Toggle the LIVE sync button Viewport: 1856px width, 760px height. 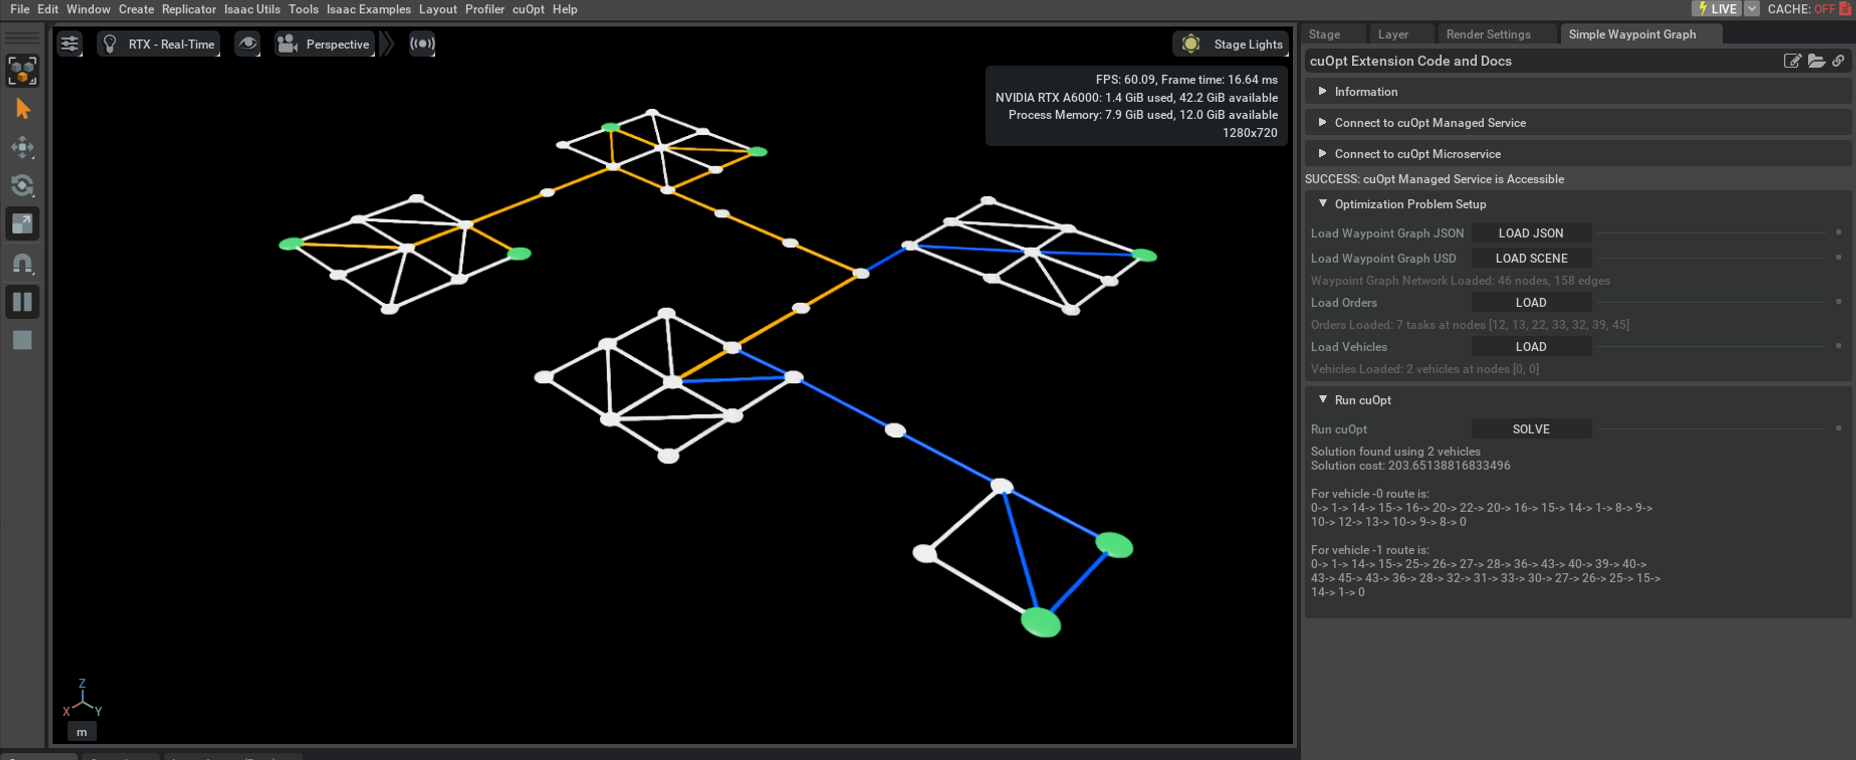tap(1716, 9)
